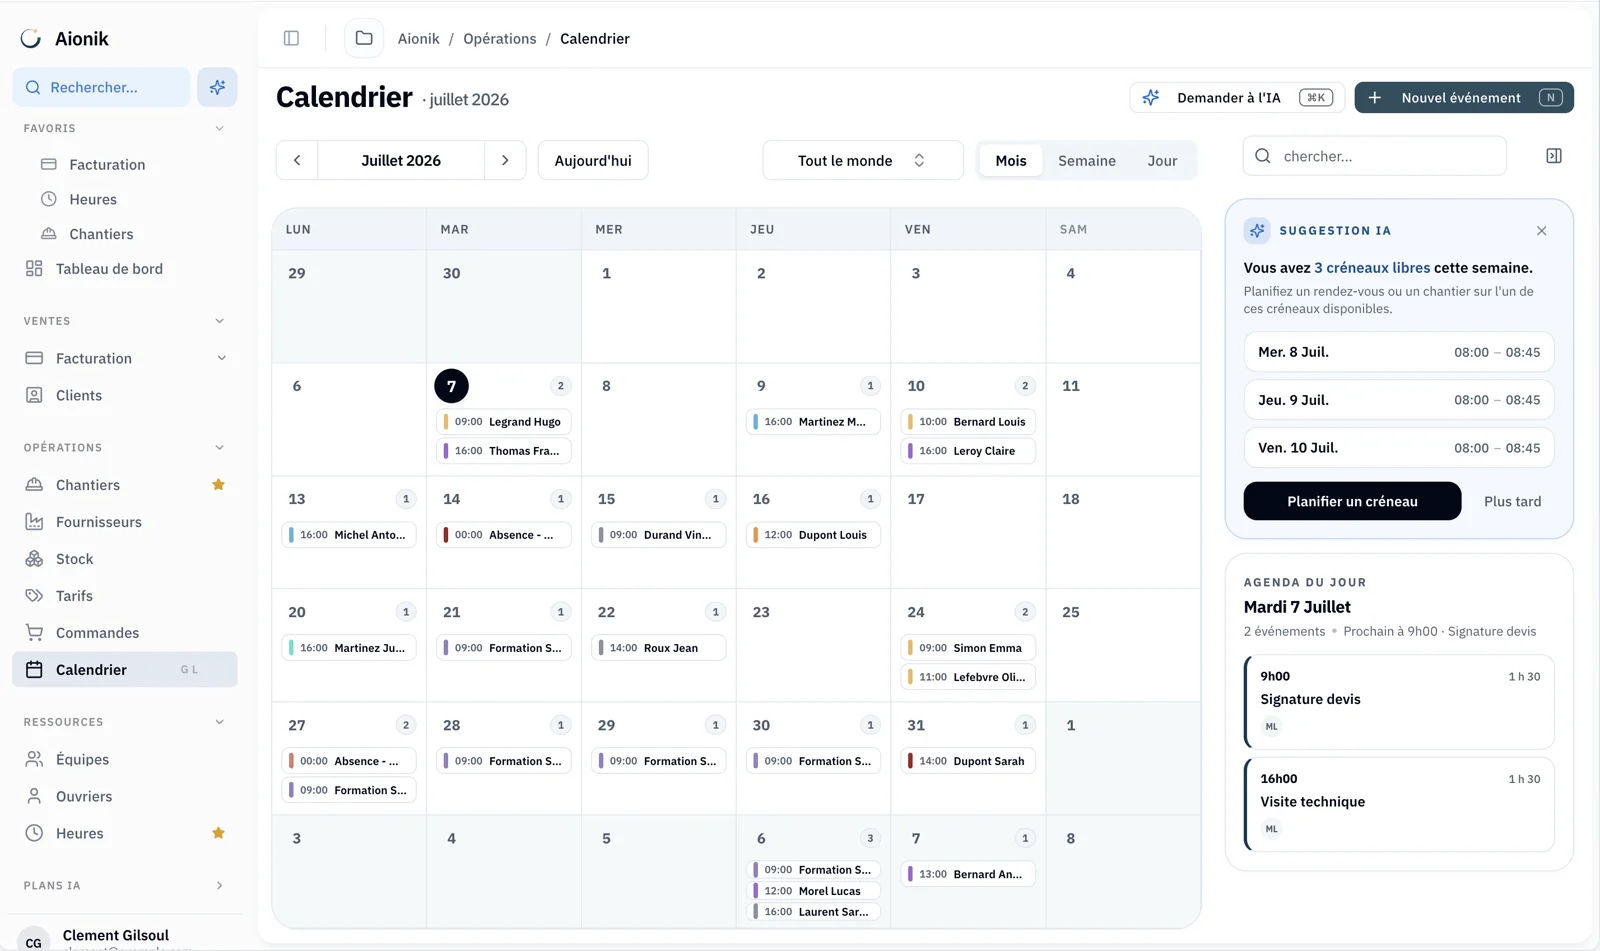Open Calendrier in sidebar
The width and height of the screenshot is (1600, 951).
(125, 670)
